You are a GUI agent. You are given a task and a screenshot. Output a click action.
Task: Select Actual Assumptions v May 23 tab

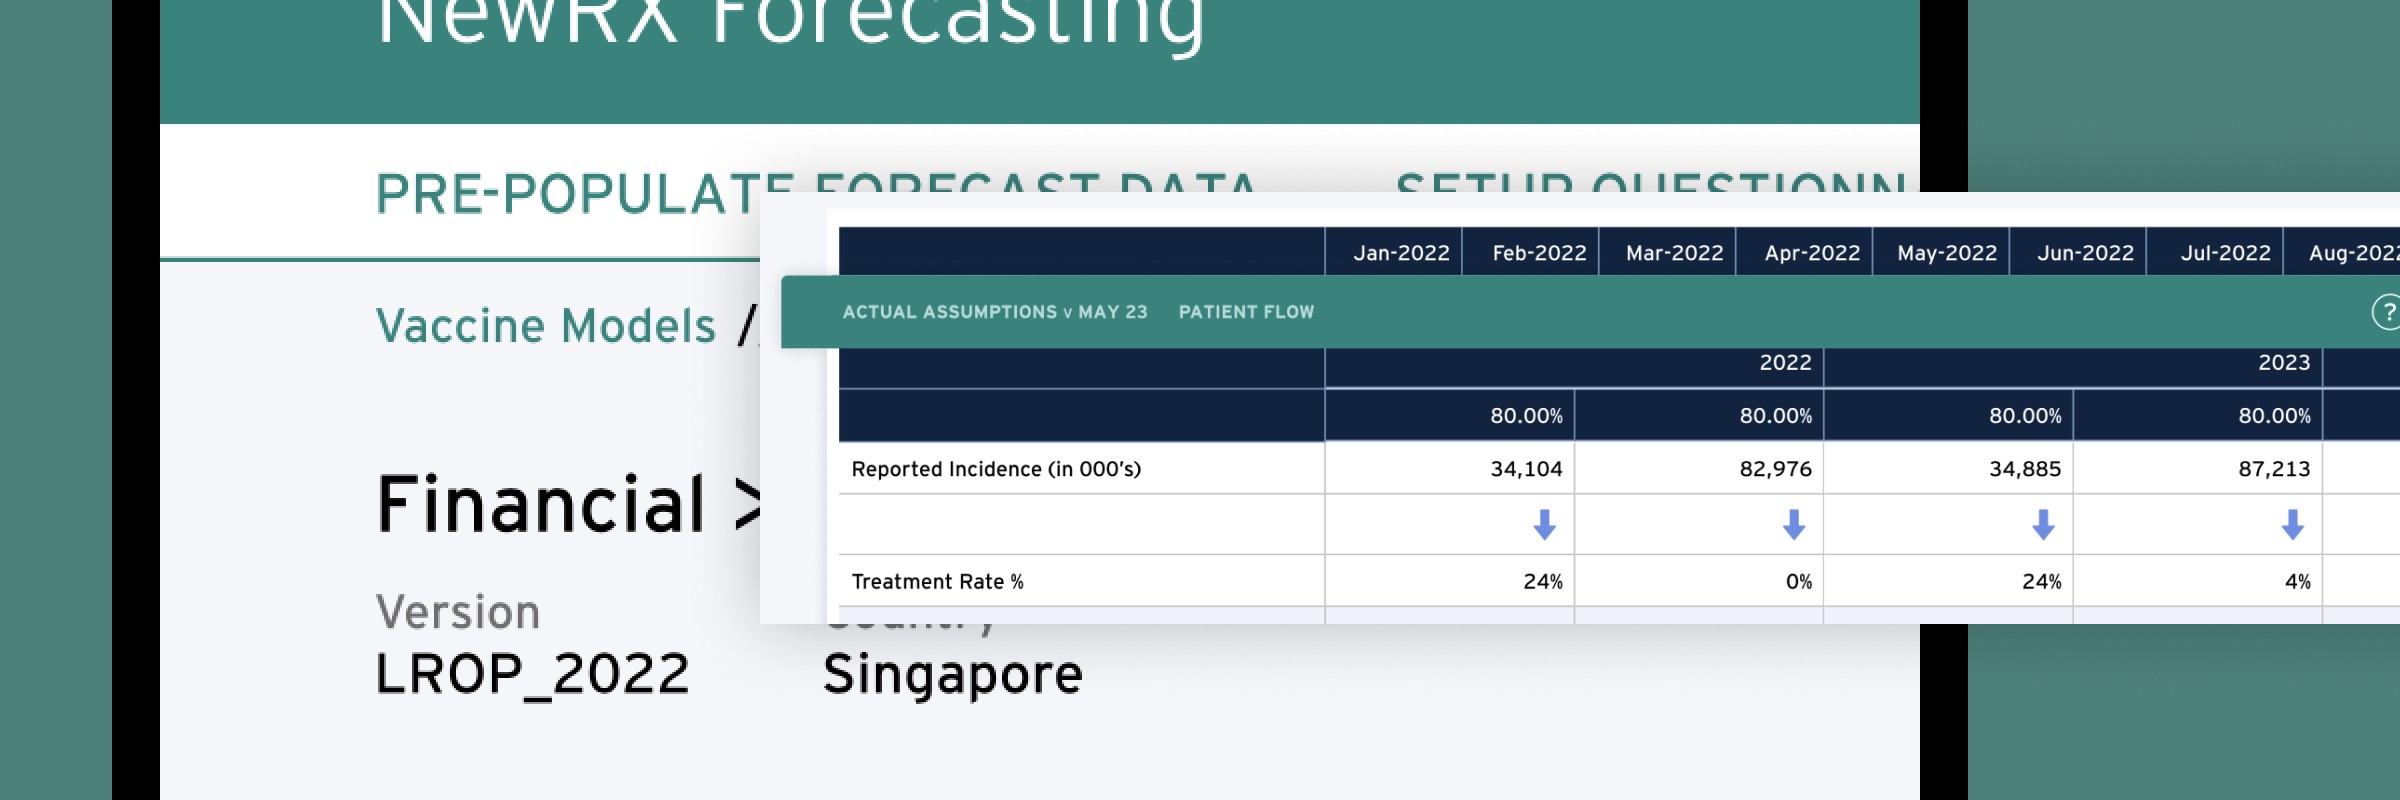pyautogui.click(x=995, y=312)
